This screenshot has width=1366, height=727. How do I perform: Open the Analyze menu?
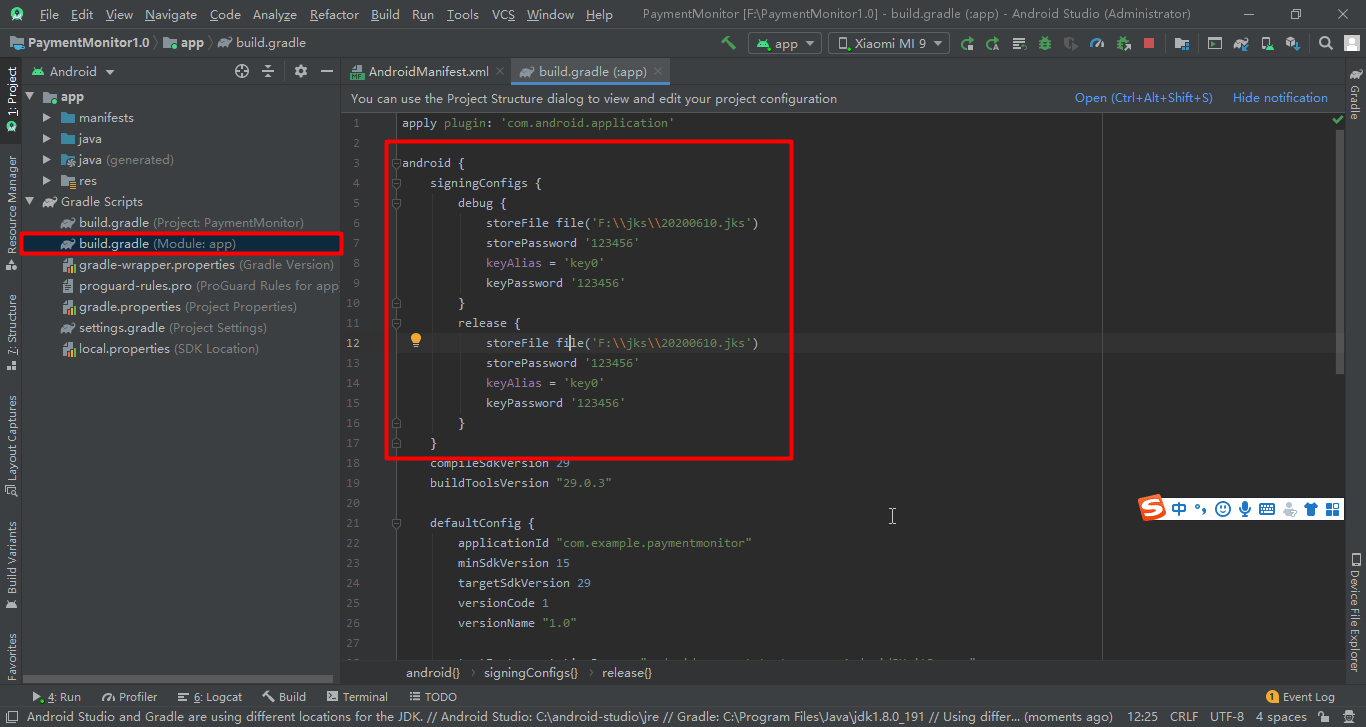click(x=275, y=14)
